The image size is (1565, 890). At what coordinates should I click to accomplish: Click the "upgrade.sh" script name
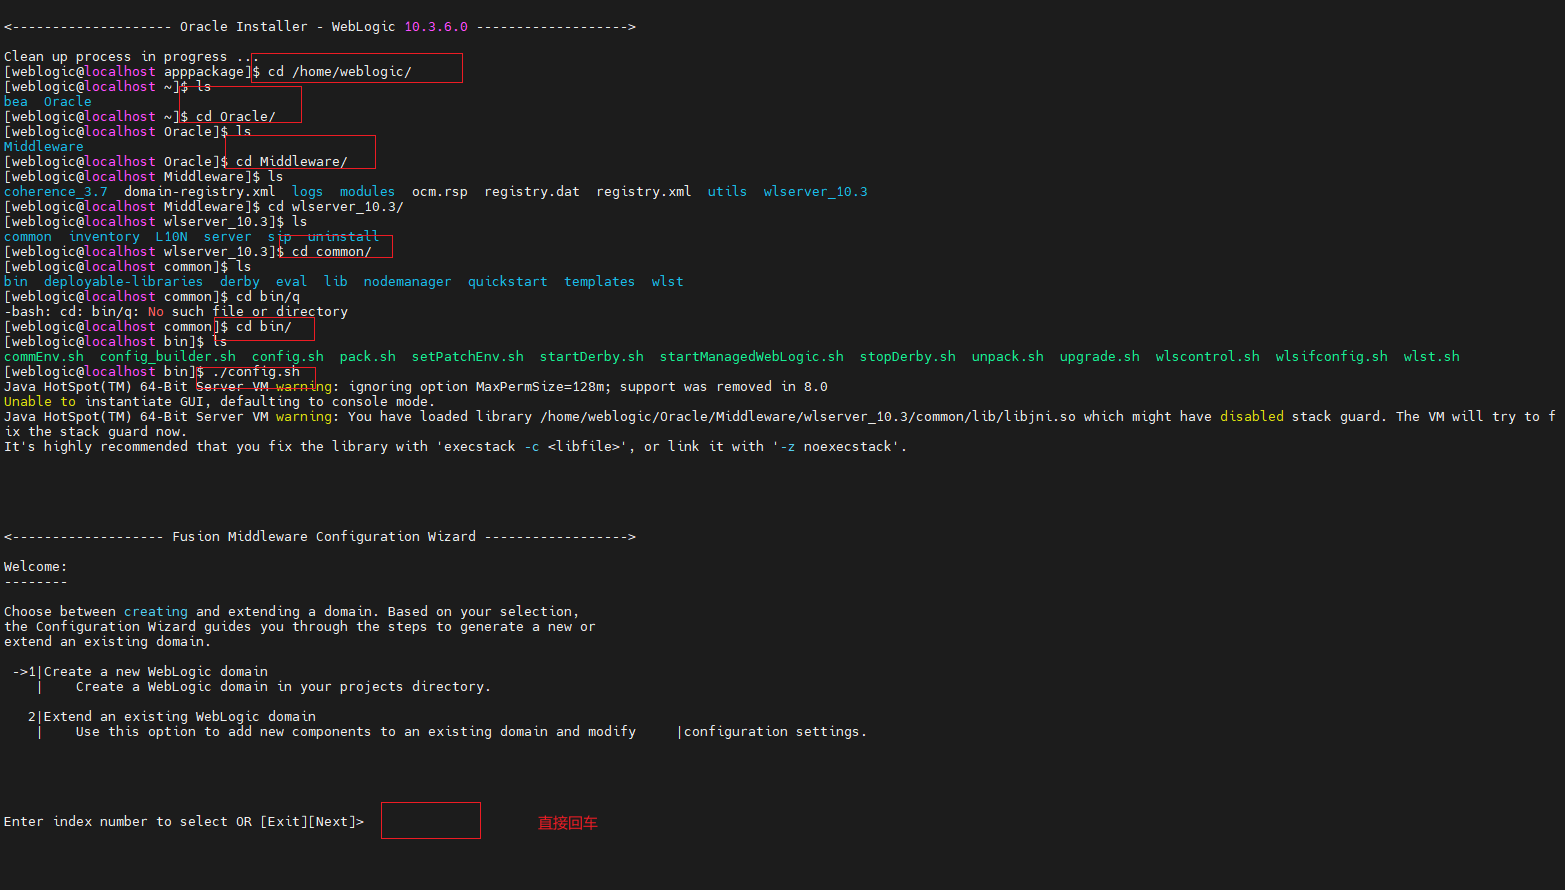click(x=1100, y=357)
